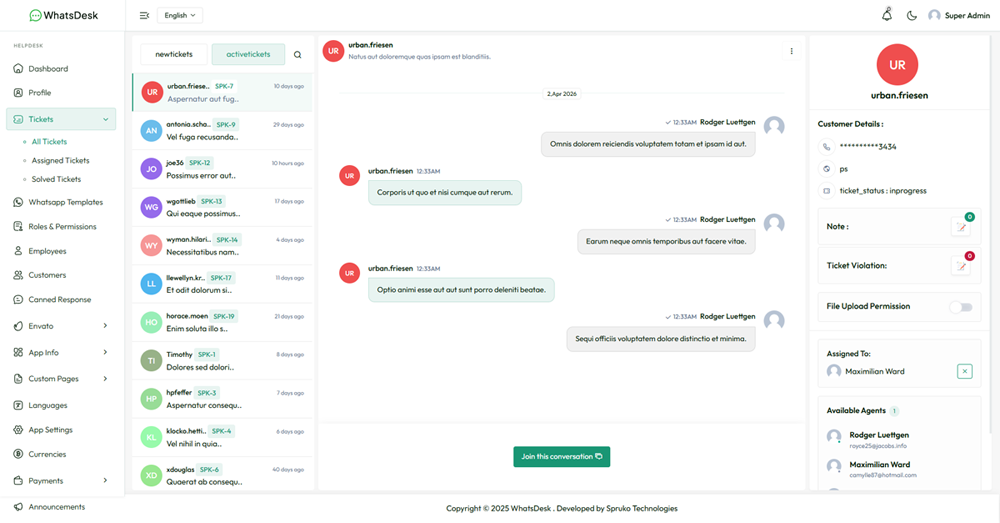Click the notification bell icon

(x=886, y=15)
